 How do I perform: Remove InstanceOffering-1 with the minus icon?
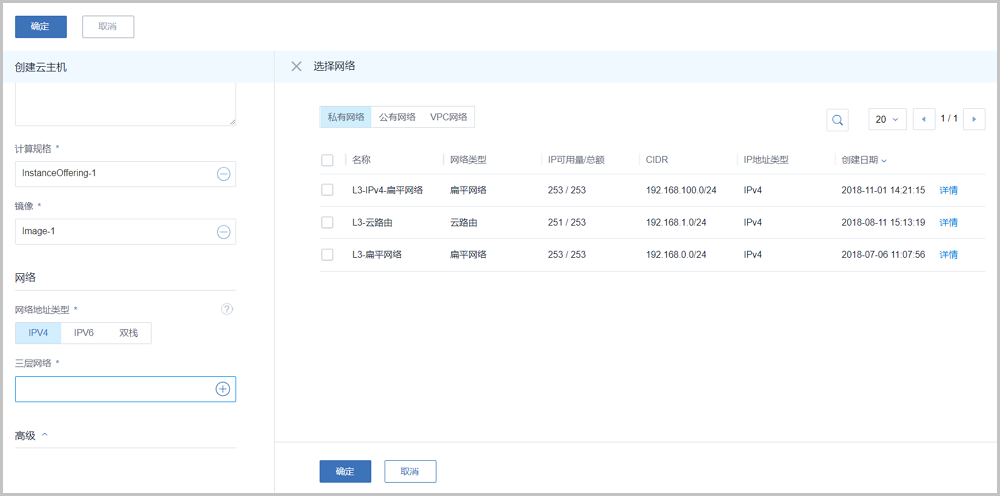tap(223, 174)
